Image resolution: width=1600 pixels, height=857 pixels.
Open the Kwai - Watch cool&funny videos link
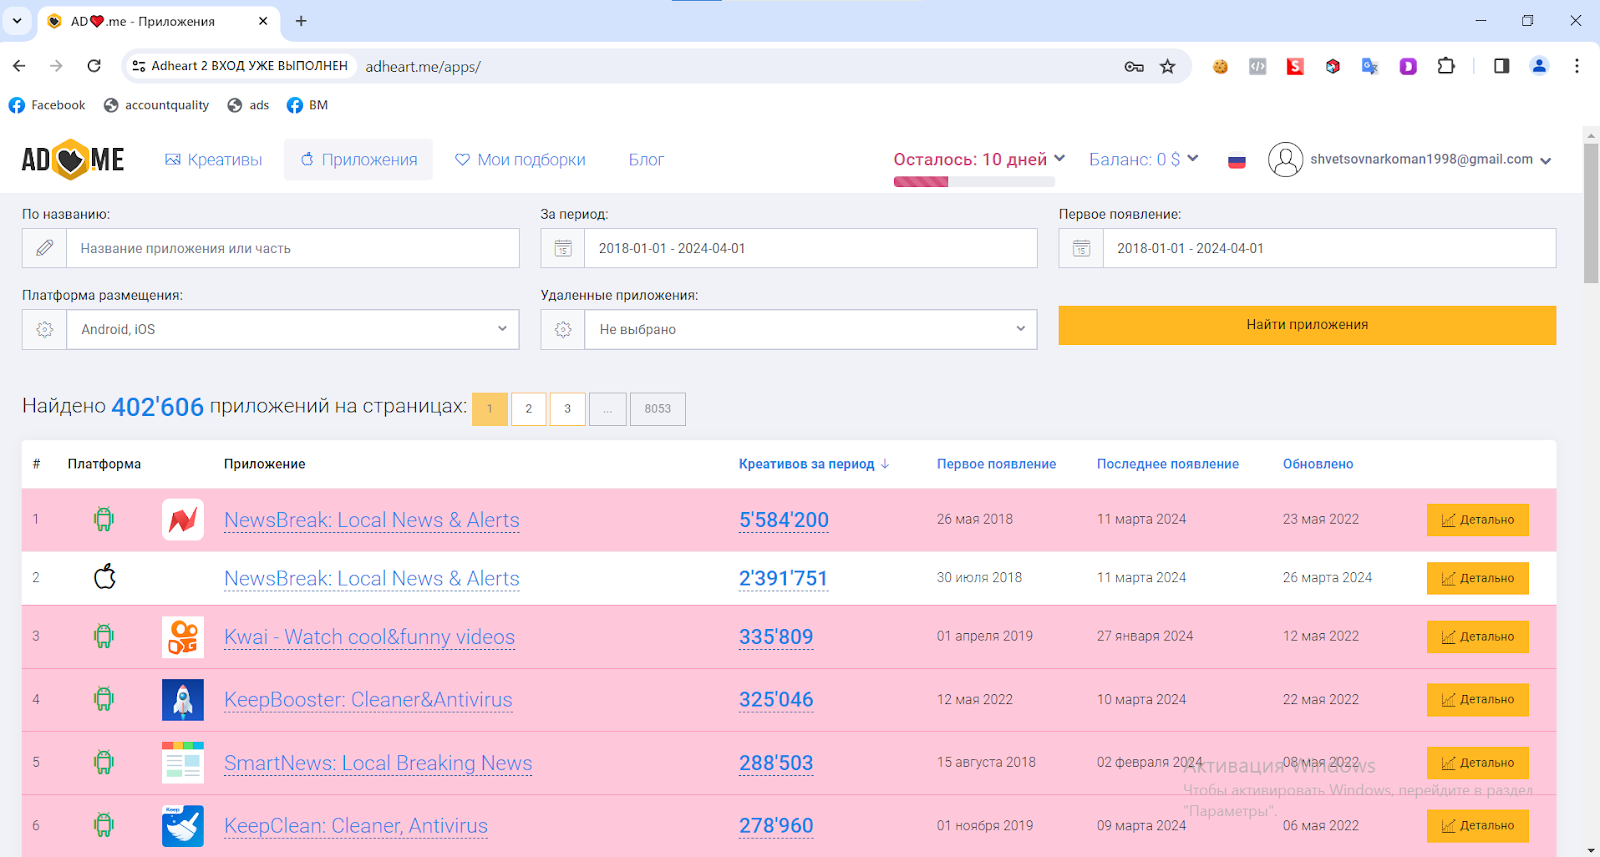point(369,637)
